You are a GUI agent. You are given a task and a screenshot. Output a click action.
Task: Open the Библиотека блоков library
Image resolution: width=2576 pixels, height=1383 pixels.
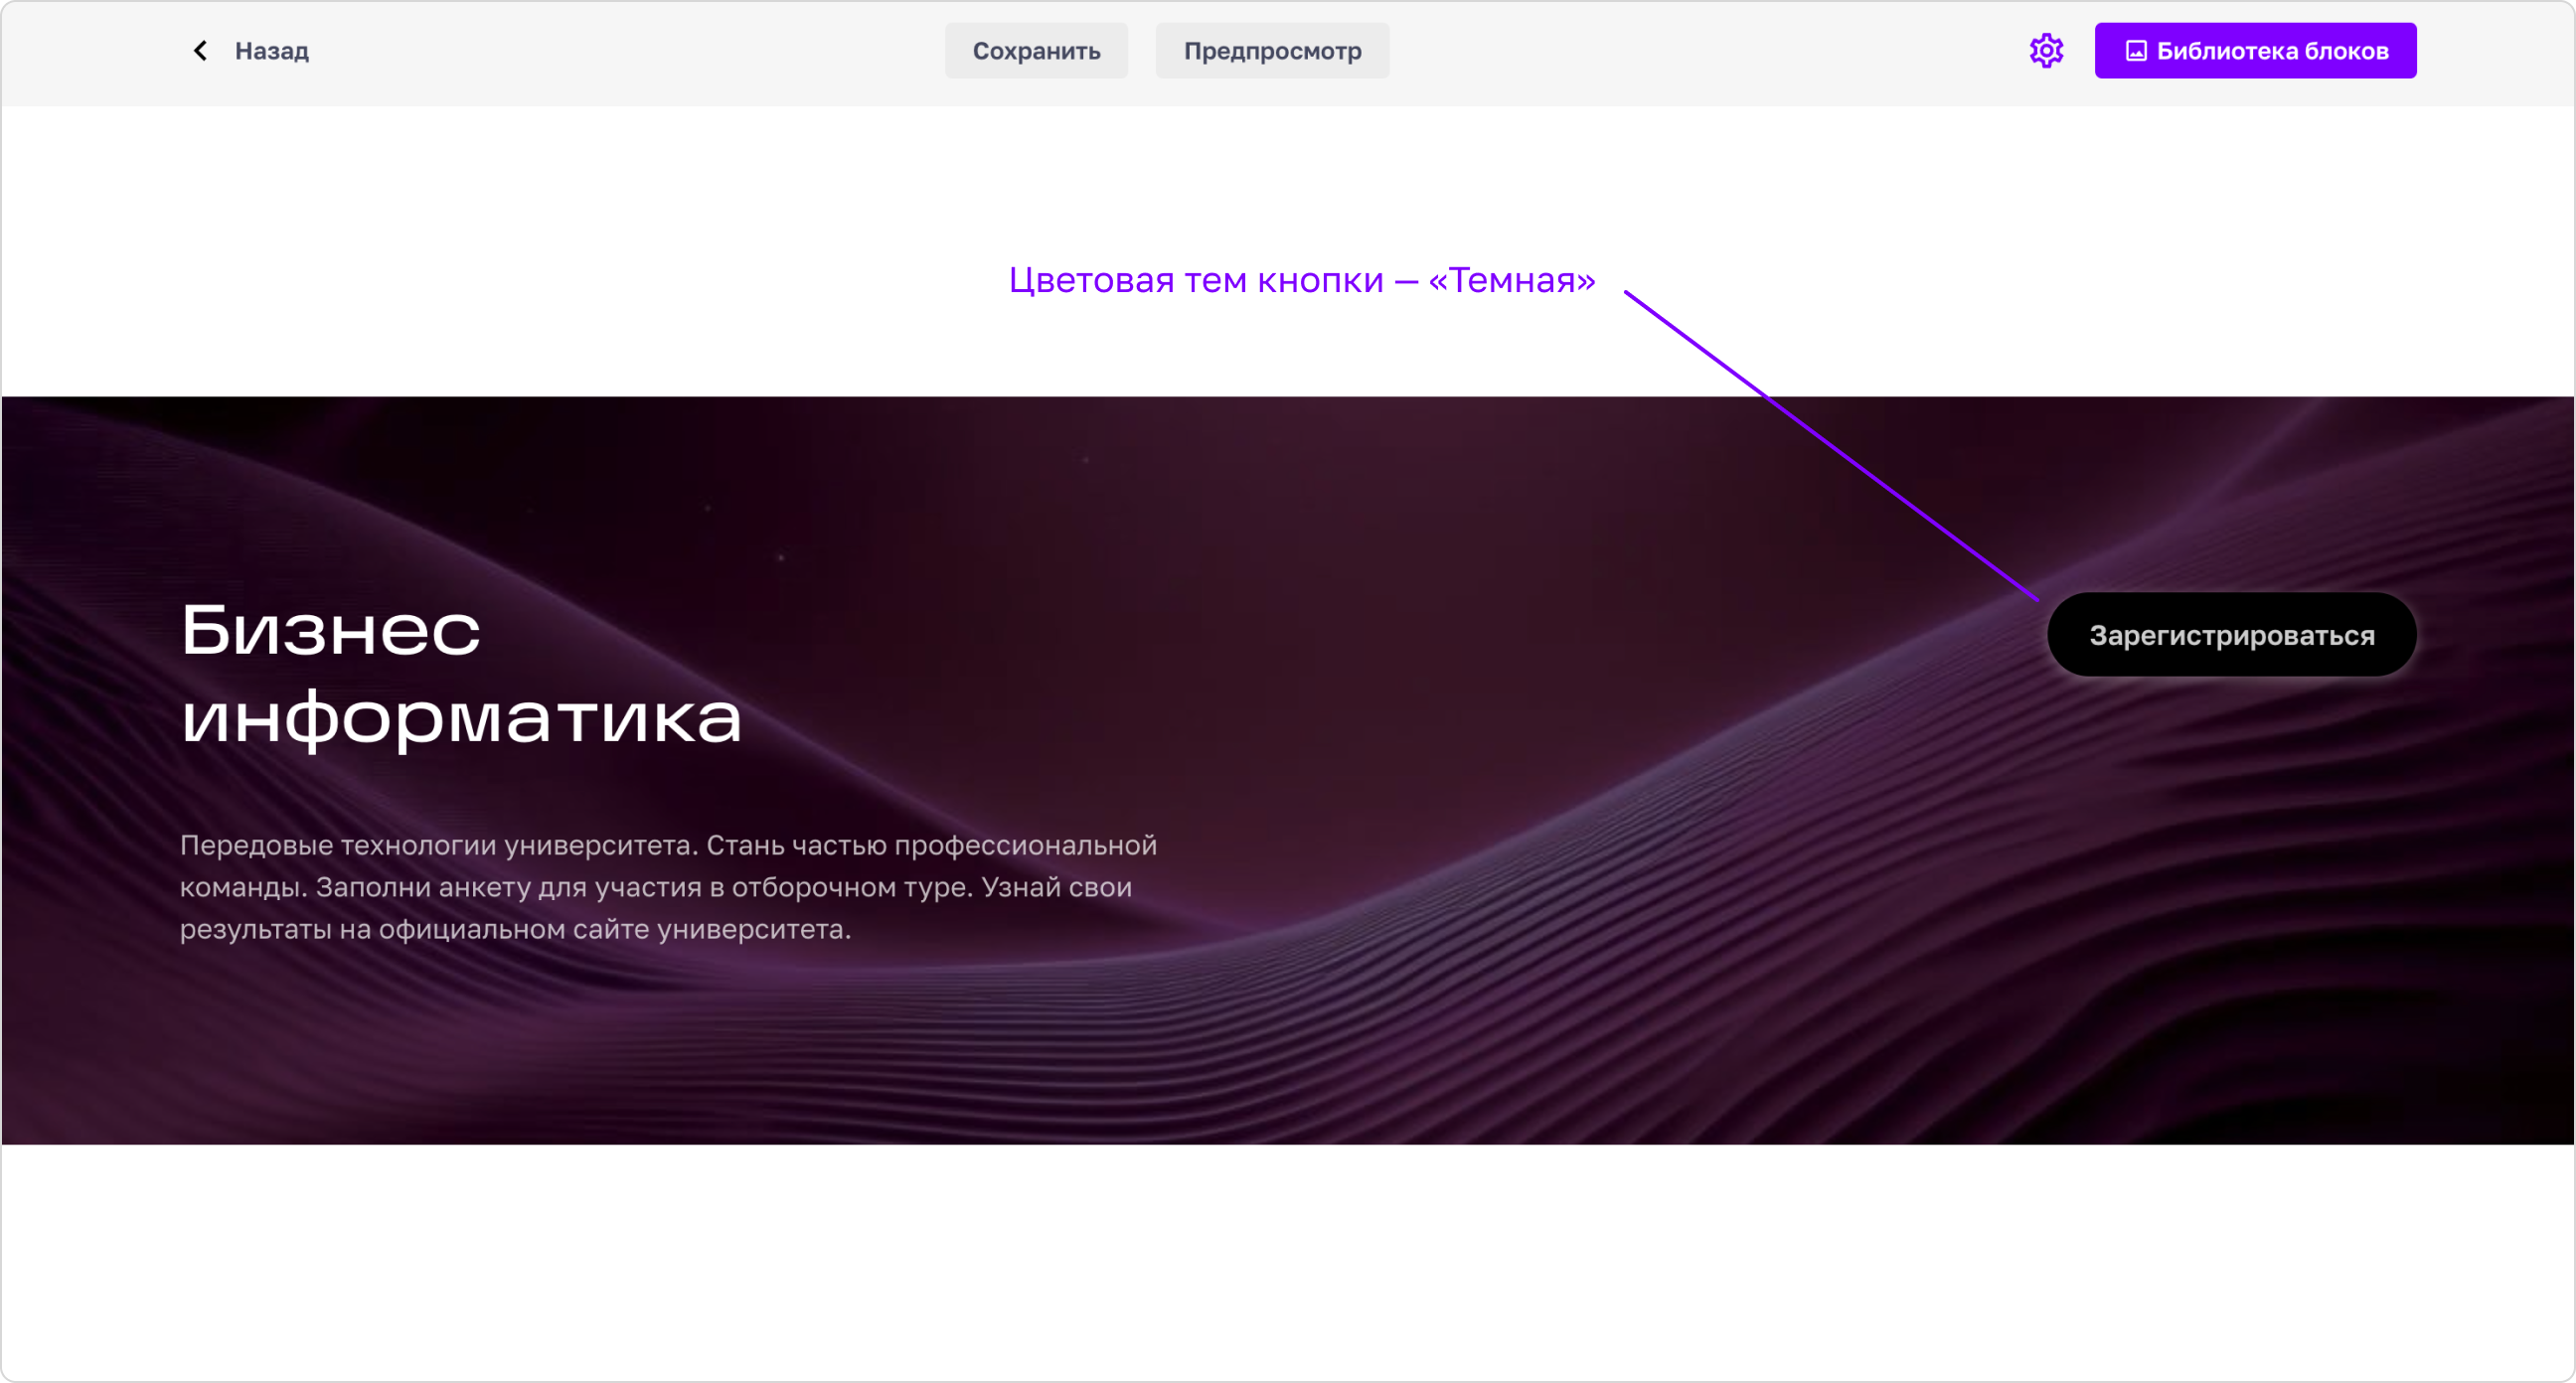tap(2255, 51)
